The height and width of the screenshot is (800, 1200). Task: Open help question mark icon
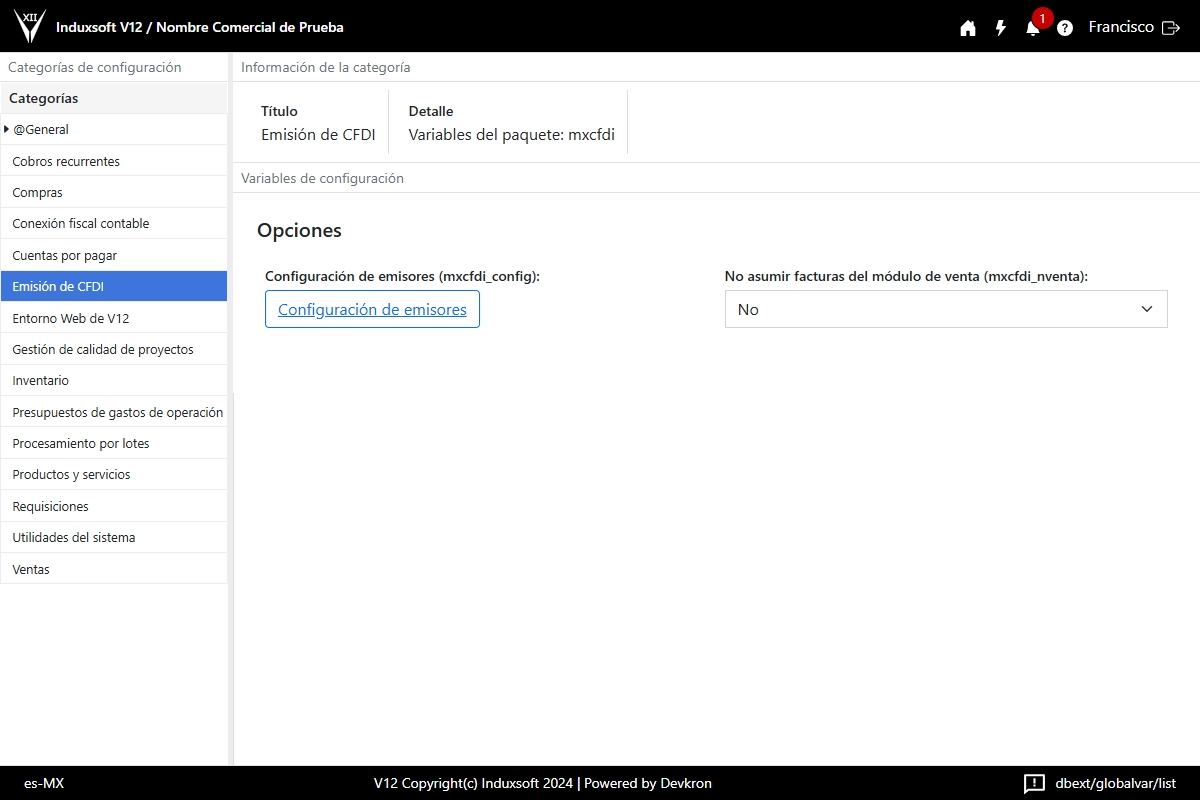pyautogui.click(x=1065, y=28)
